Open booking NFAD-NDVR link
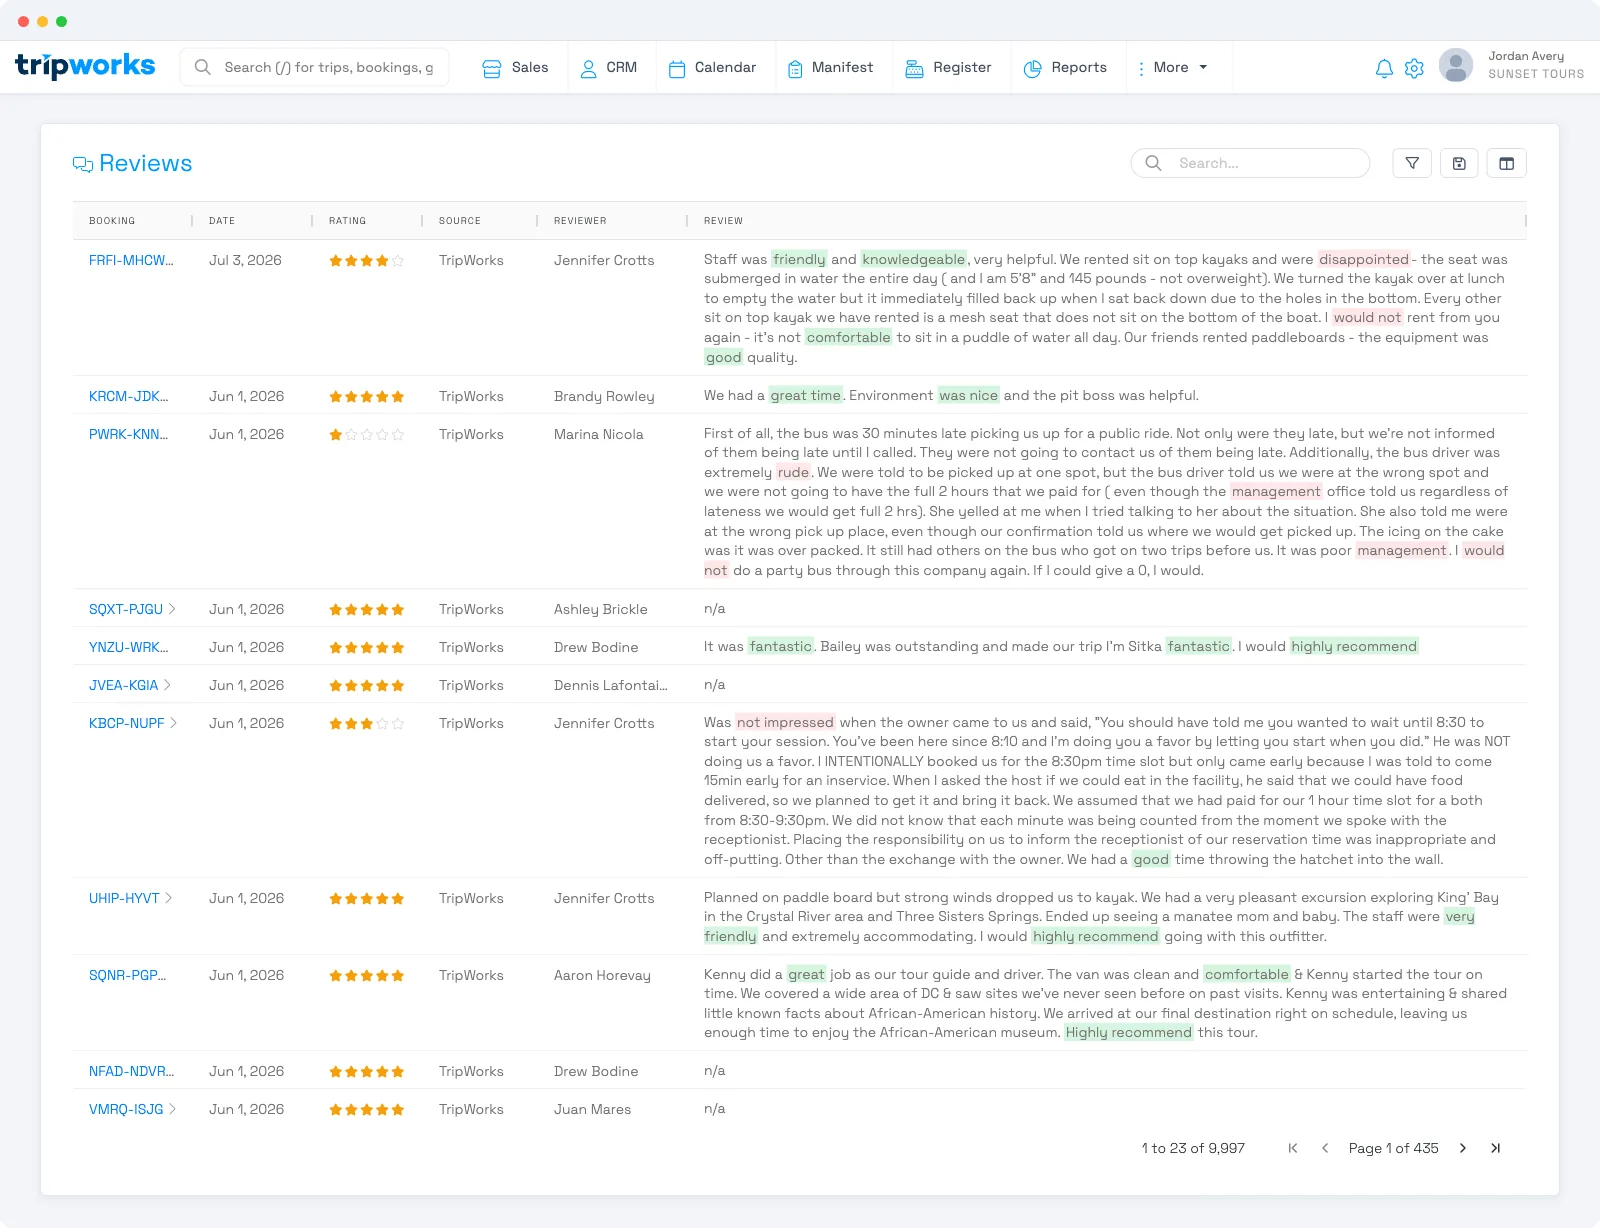 click(132, 1071)
